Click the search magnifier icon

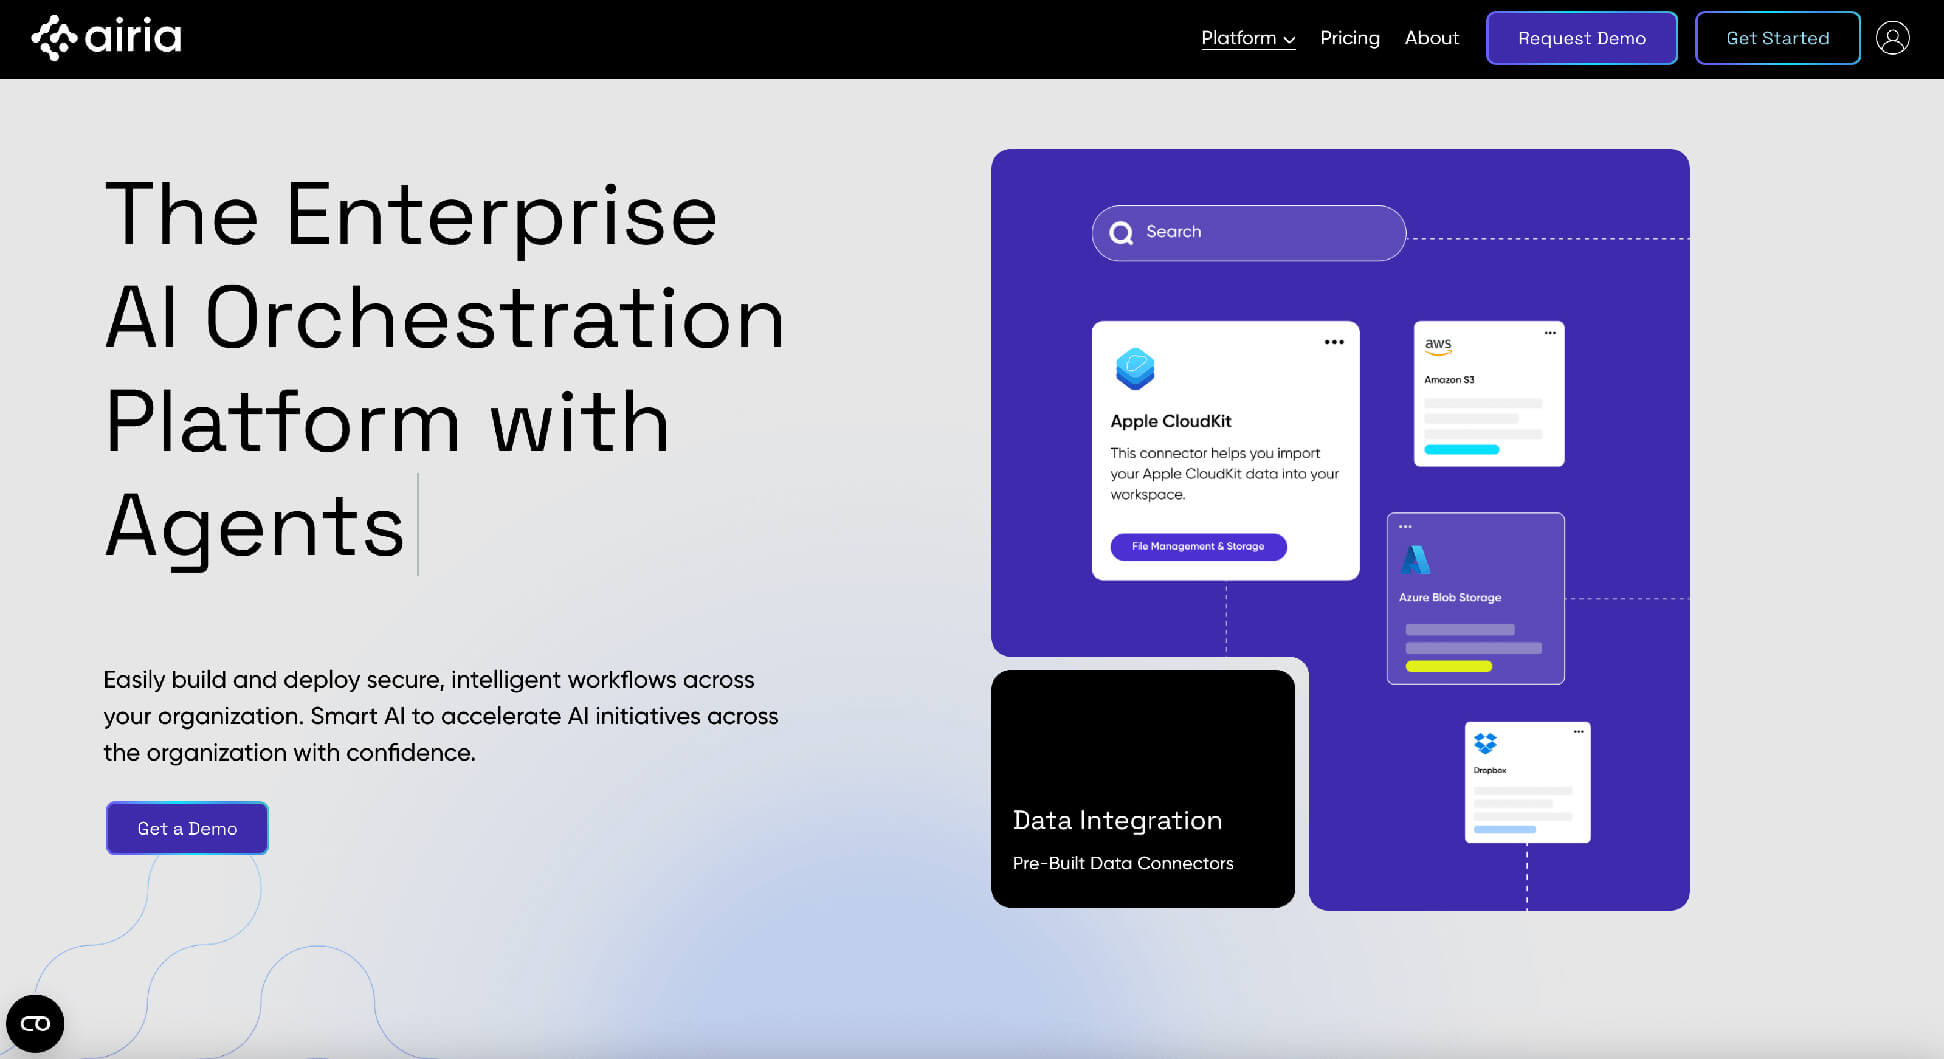point(1121,232)
